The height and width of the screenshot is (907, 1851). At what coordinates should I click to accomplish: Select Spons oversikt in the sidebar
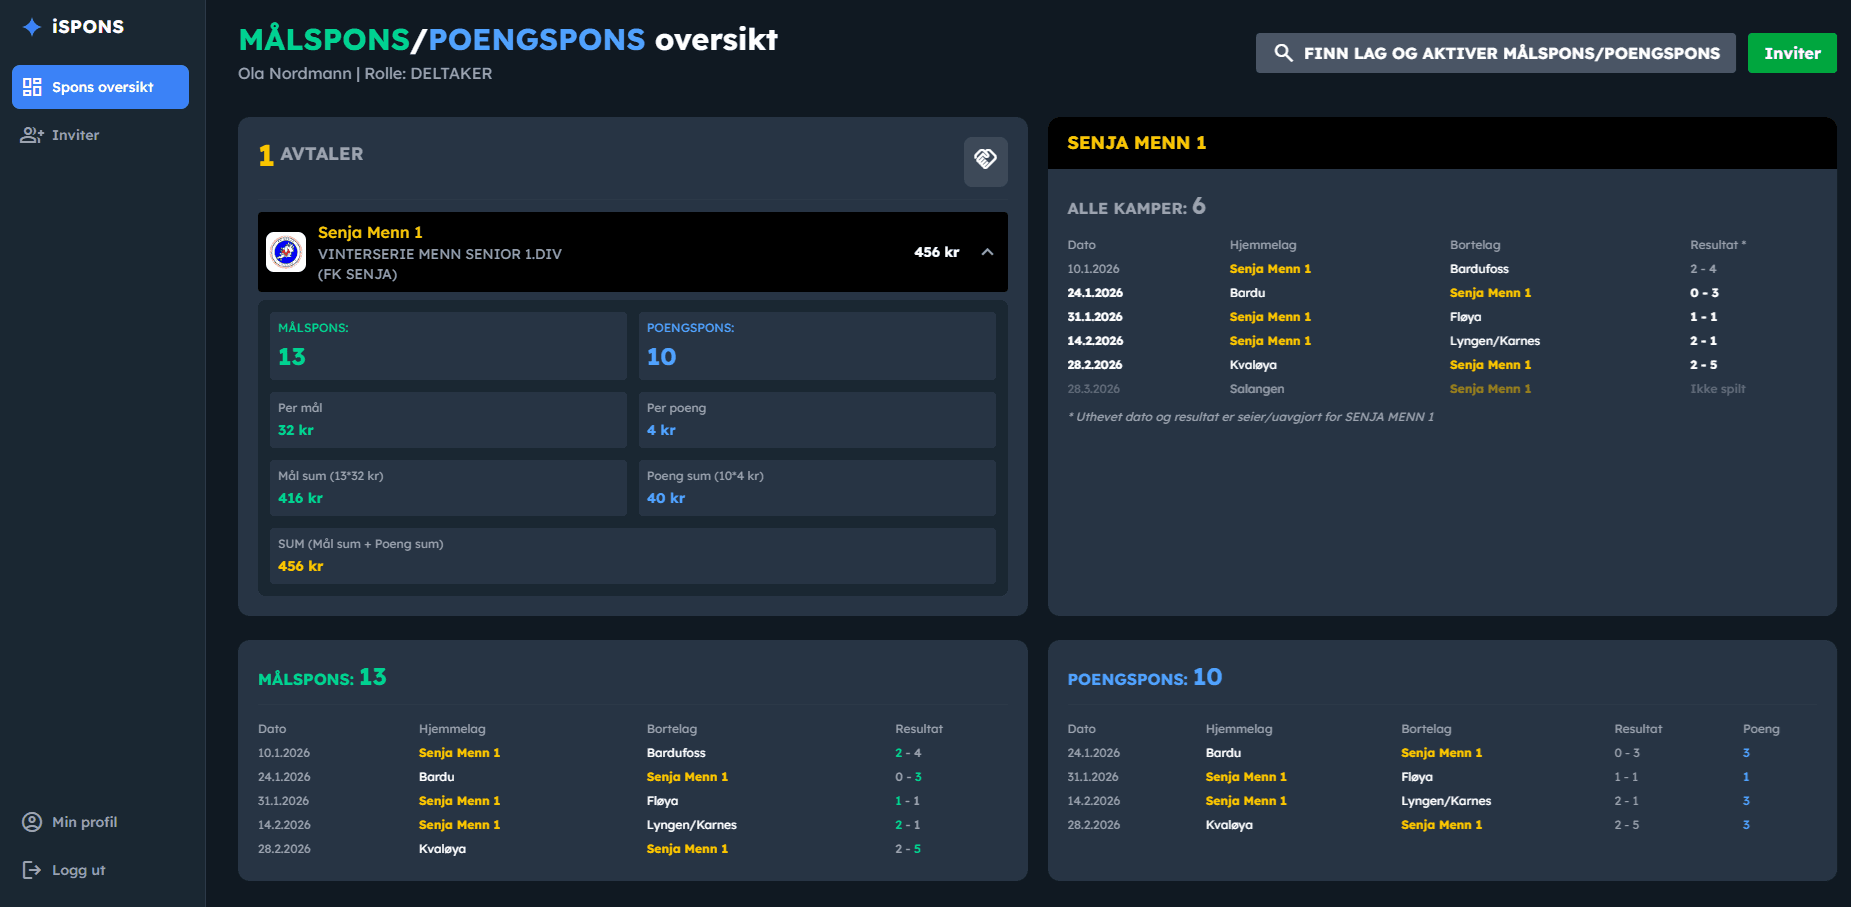tap(100, 87)
